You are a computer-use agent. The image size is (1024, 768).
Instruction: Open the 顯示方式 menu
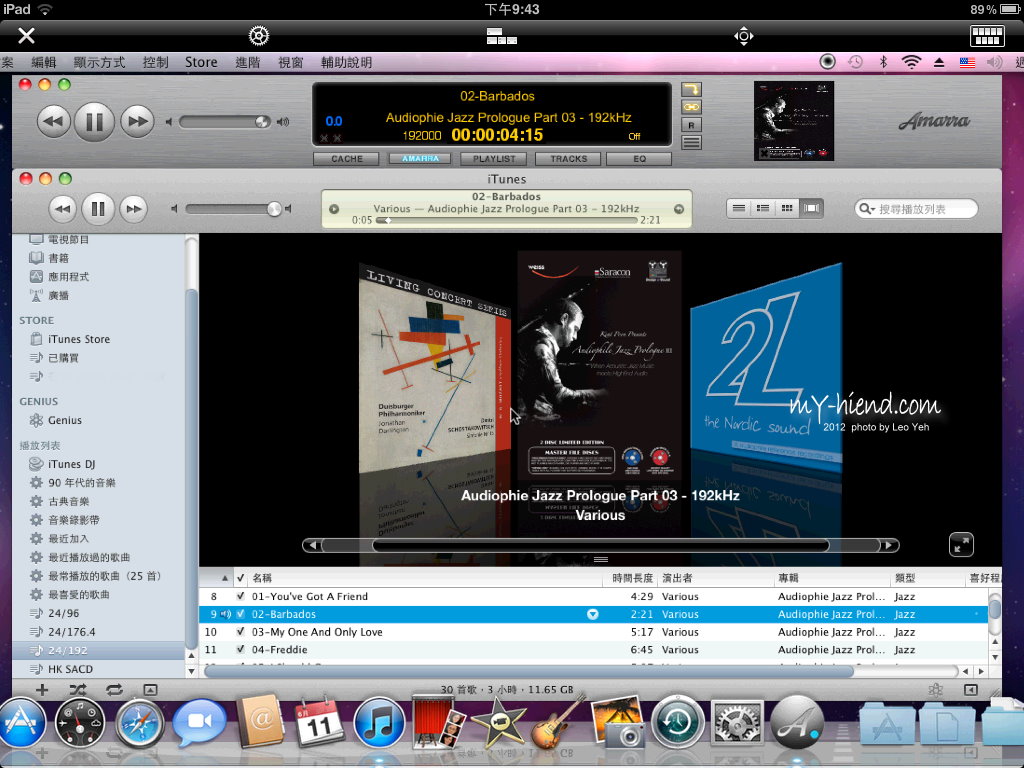pos(99,62)
